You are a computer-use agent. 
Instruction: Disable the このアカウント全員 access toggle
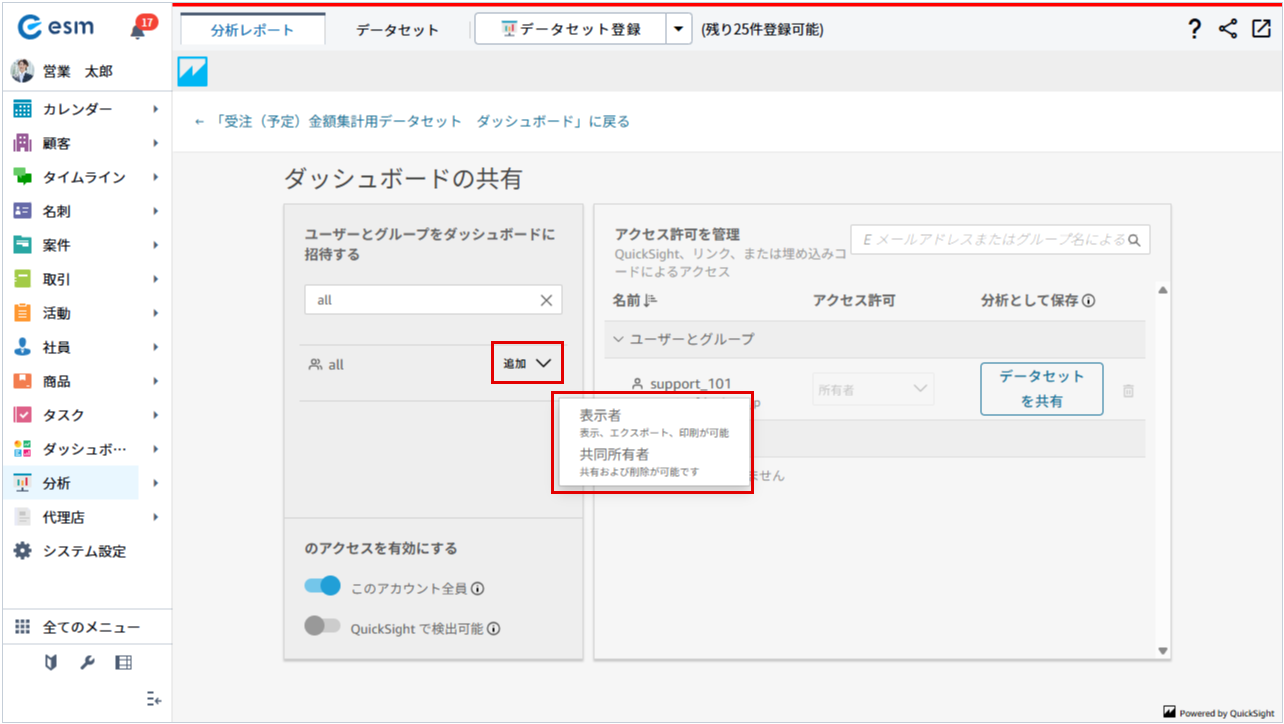pos(323,587)
